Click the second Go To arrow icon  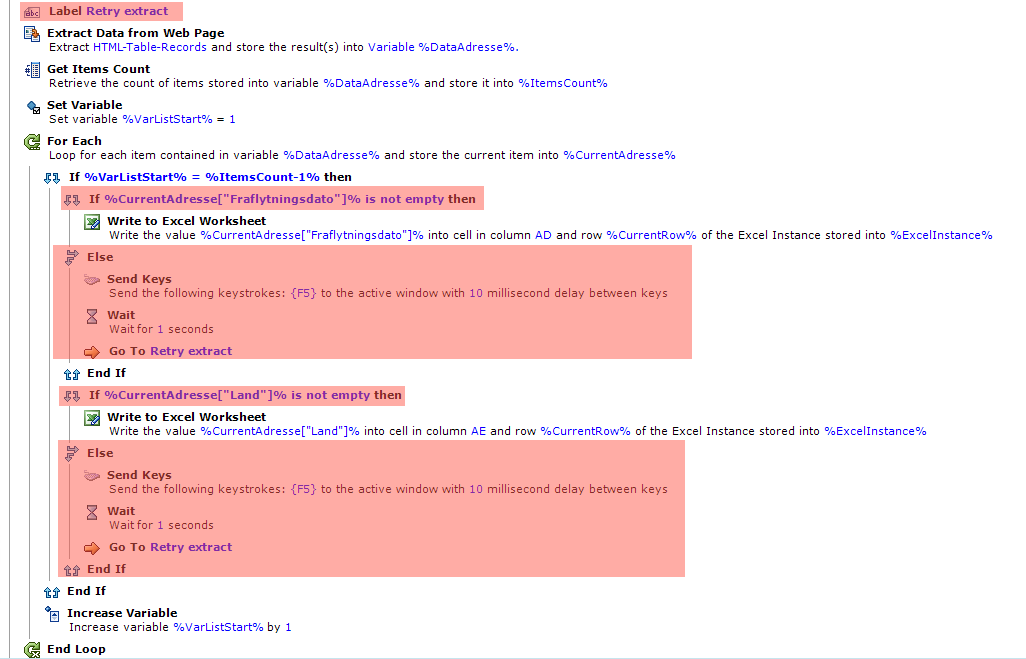92,548
